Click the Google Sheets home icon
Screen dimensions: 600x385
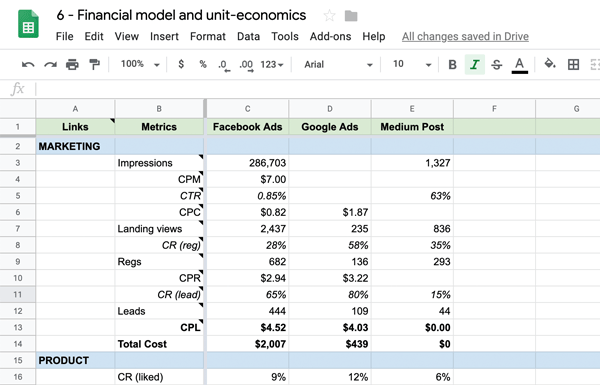28,24
